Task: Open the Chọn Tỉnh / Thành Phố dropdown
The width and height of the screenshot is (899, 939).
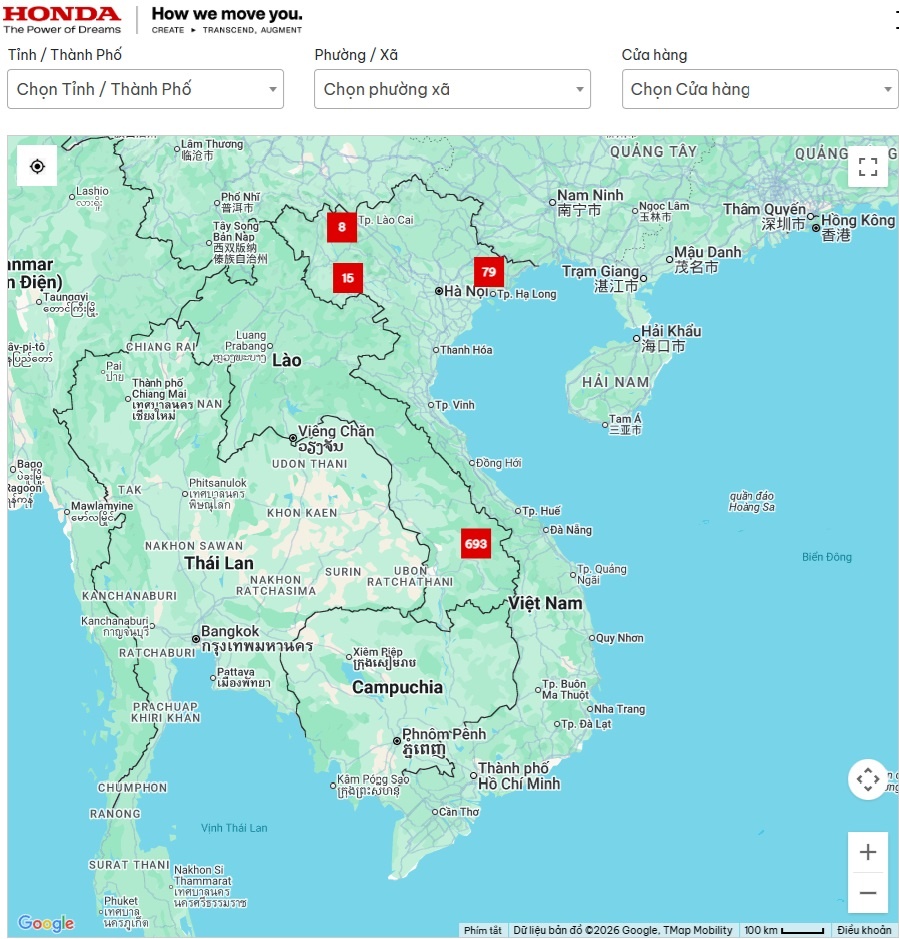Action: coord(146,89)
